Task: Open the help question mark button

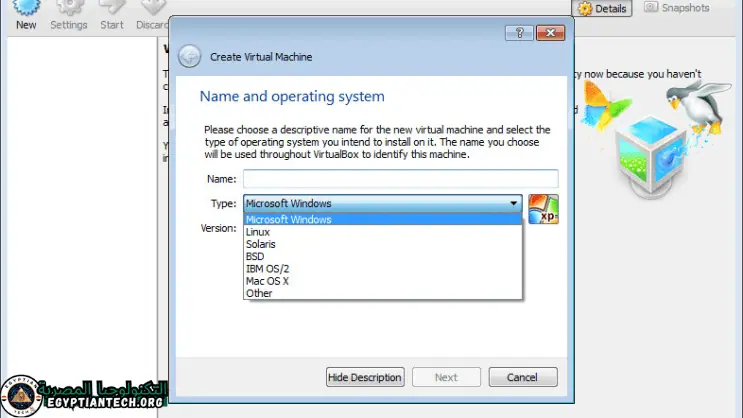Action: tap(519, 33)
